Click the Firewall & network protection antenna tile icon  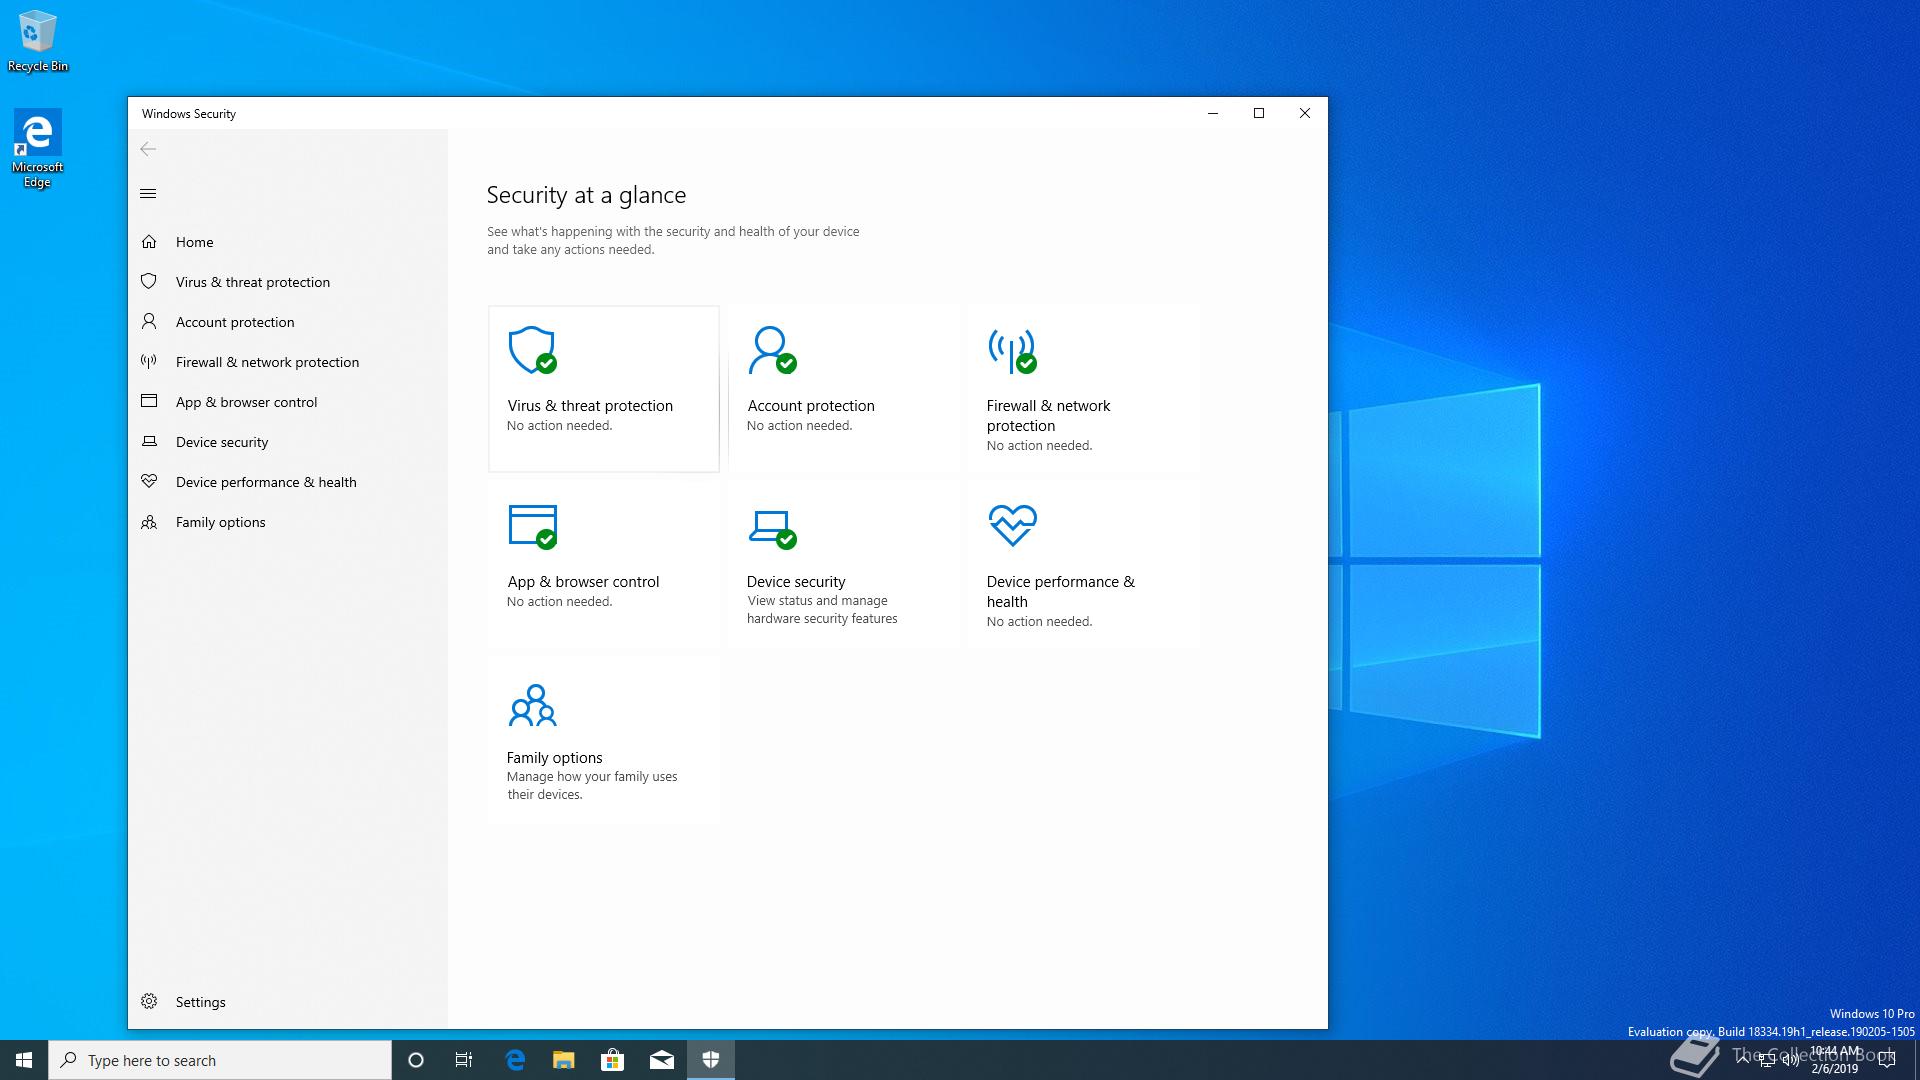click(1012, 350)
